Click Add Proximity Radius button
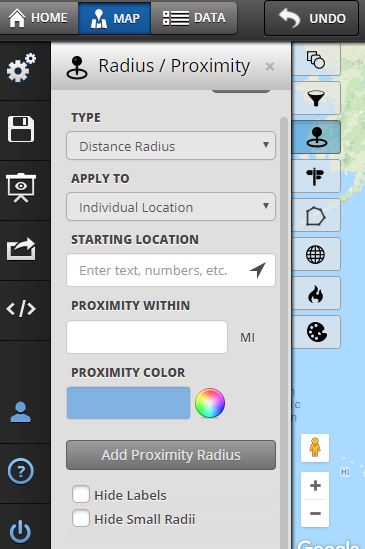365x549 pixels. click(171, 455)
